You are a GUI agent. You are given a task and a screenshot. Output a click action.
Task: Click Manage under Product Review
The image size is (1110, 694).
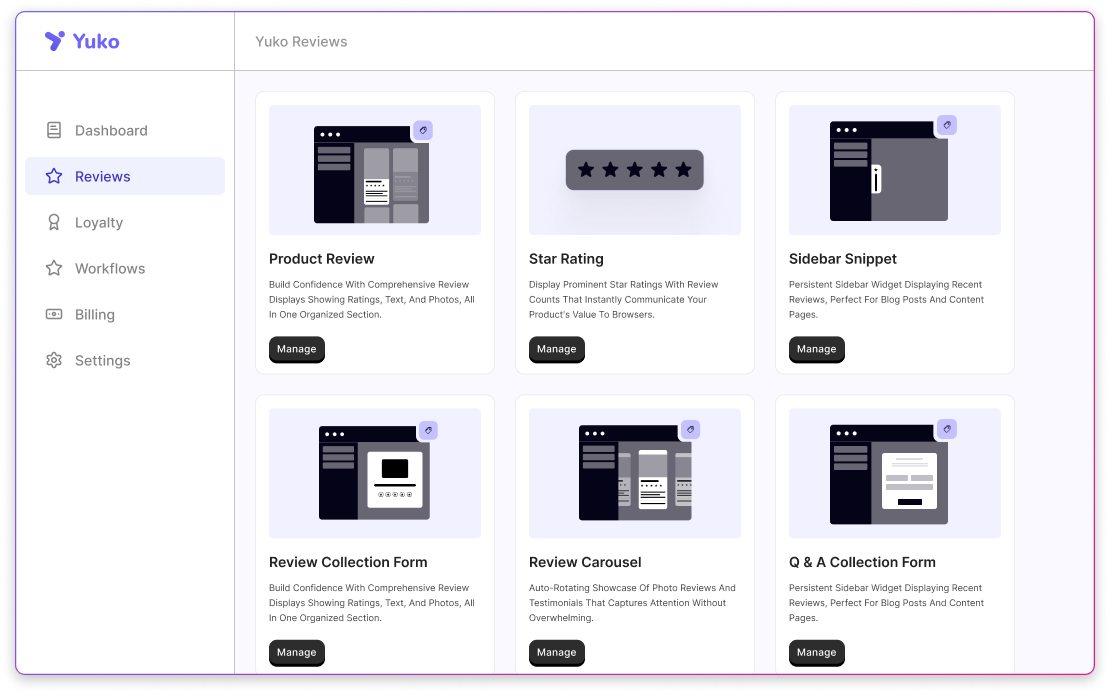[x=296, y=349]
